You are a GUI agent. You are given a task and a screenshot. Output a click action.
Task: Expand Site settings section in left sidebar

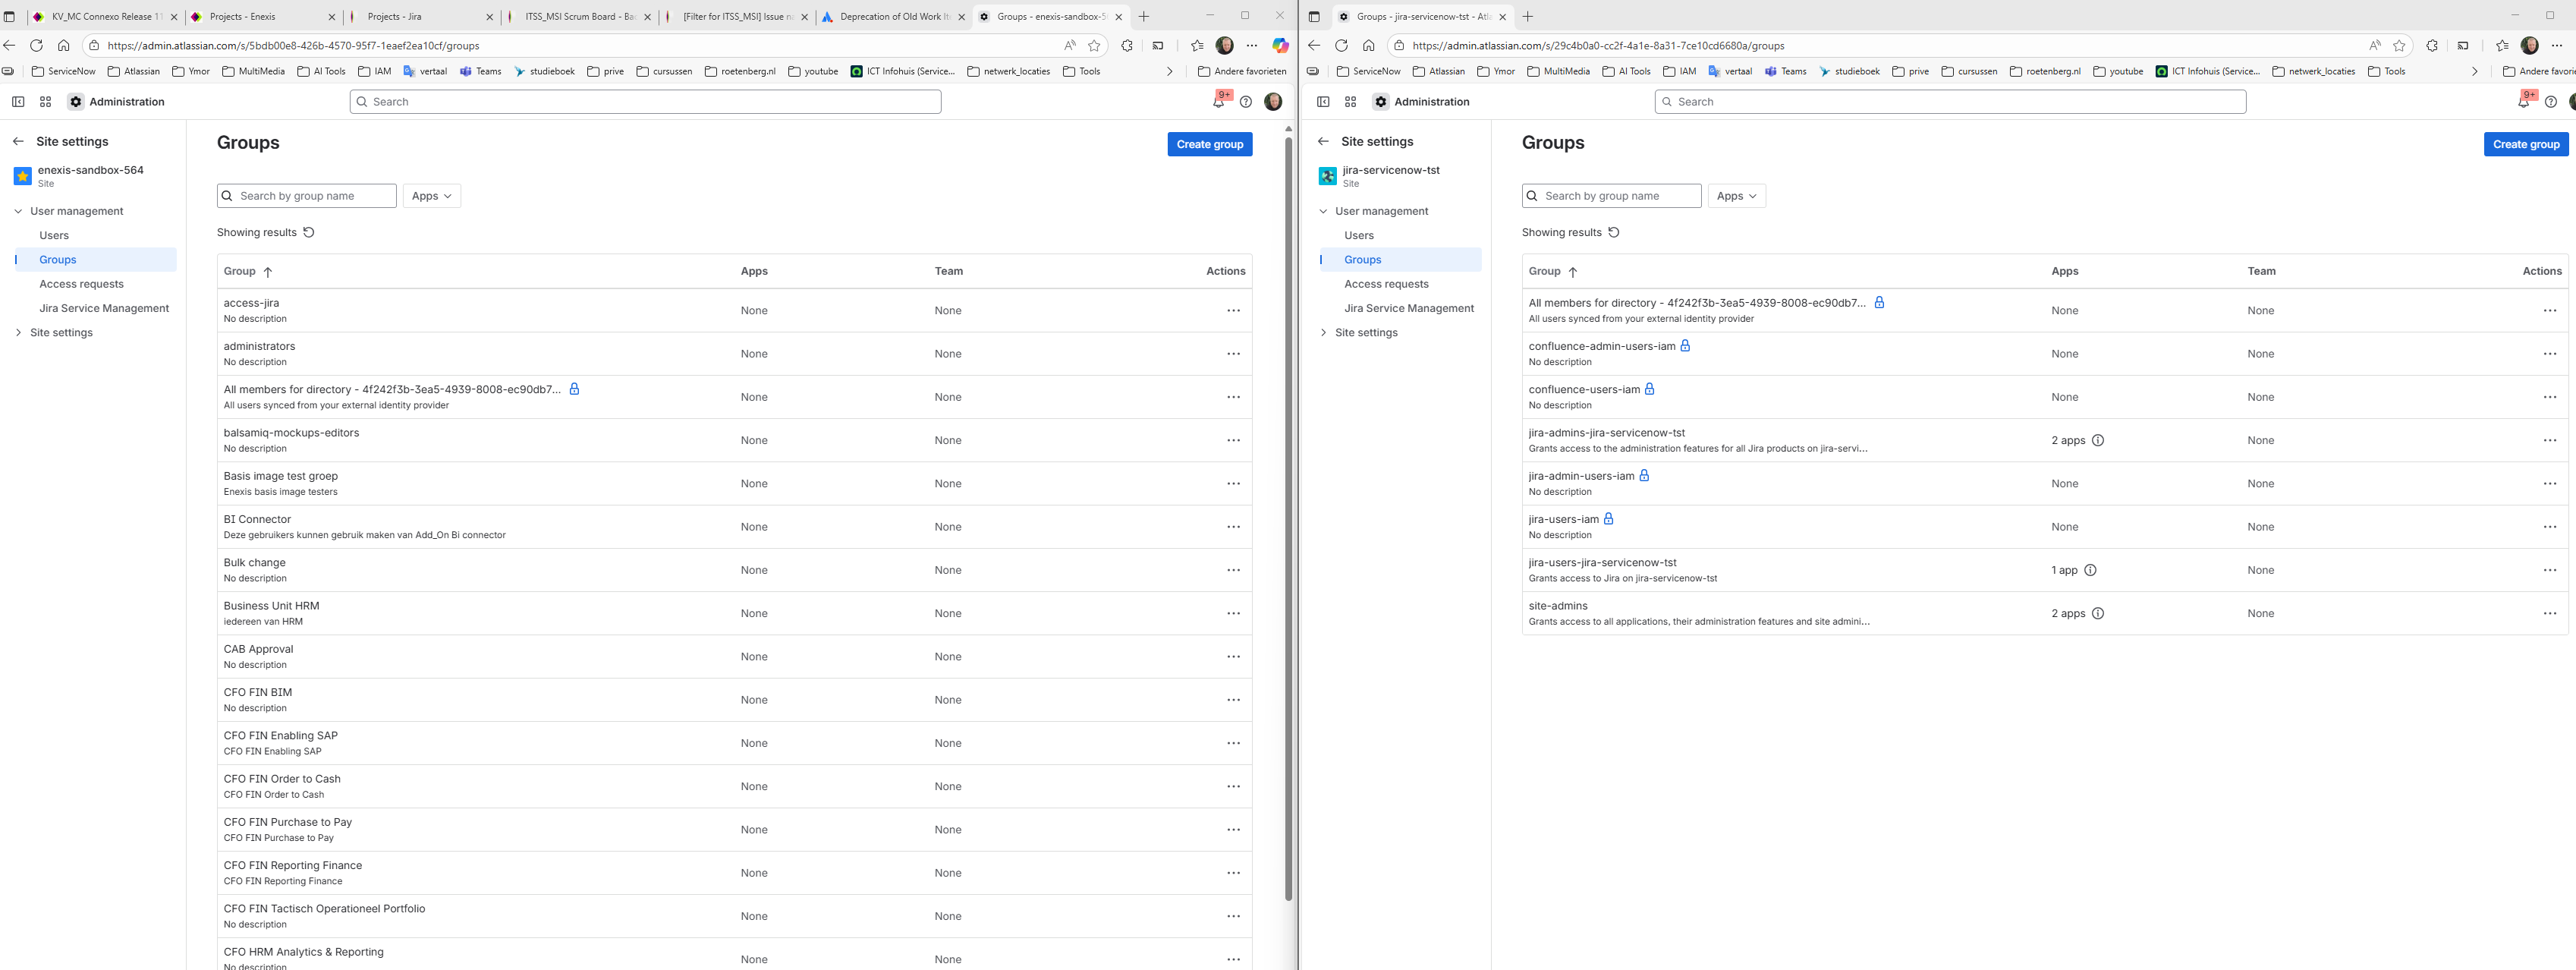(x=18, y=333)
